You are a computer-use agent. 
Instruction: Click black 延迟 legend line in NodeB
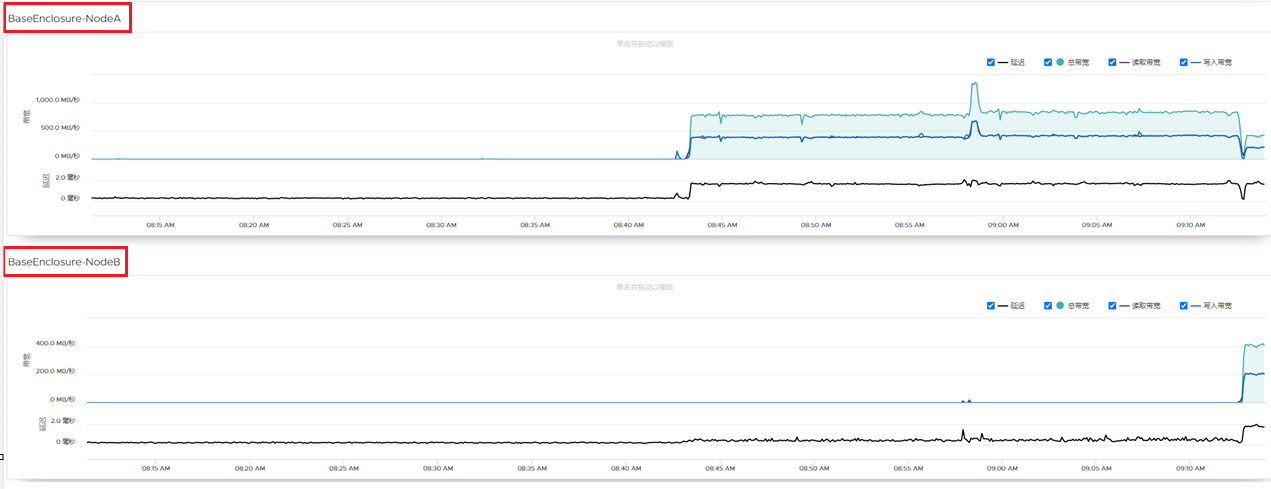pyautogui.click(x=1003, y=305)
